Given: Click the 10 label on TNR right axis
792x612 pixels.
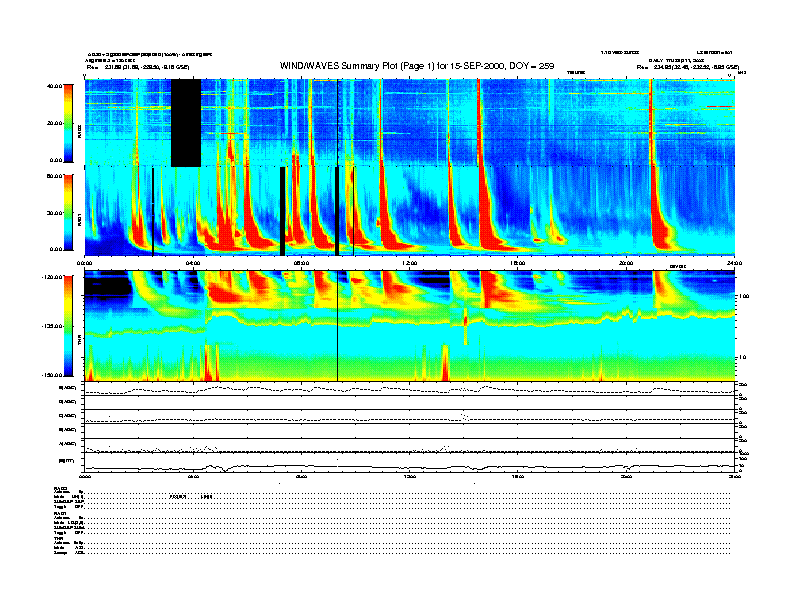Looking at the screenshot, I should tap(742, 357).
